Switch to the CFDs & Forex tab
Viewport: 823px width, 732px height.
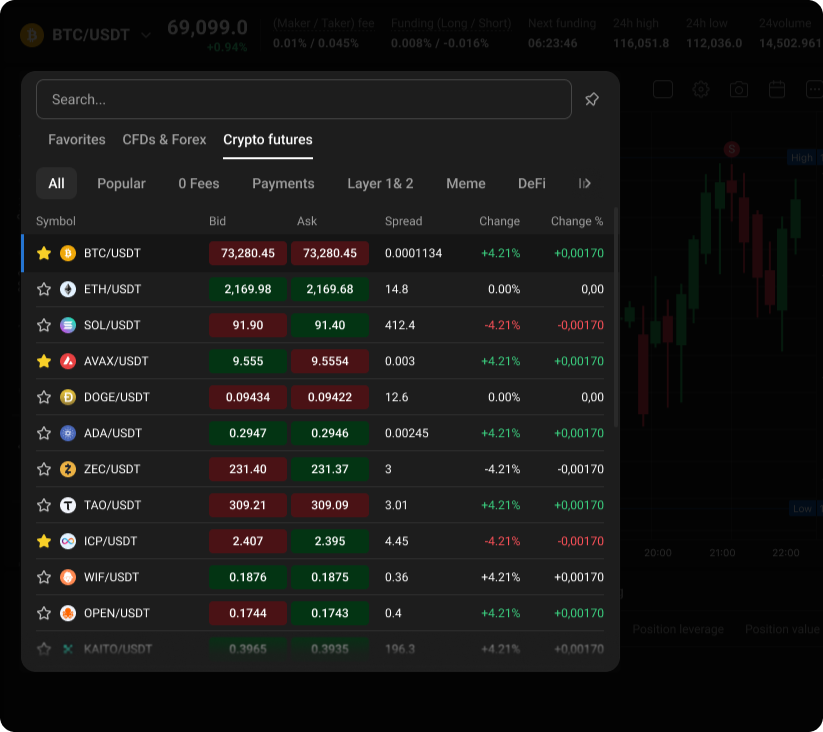tap(164, 140)
